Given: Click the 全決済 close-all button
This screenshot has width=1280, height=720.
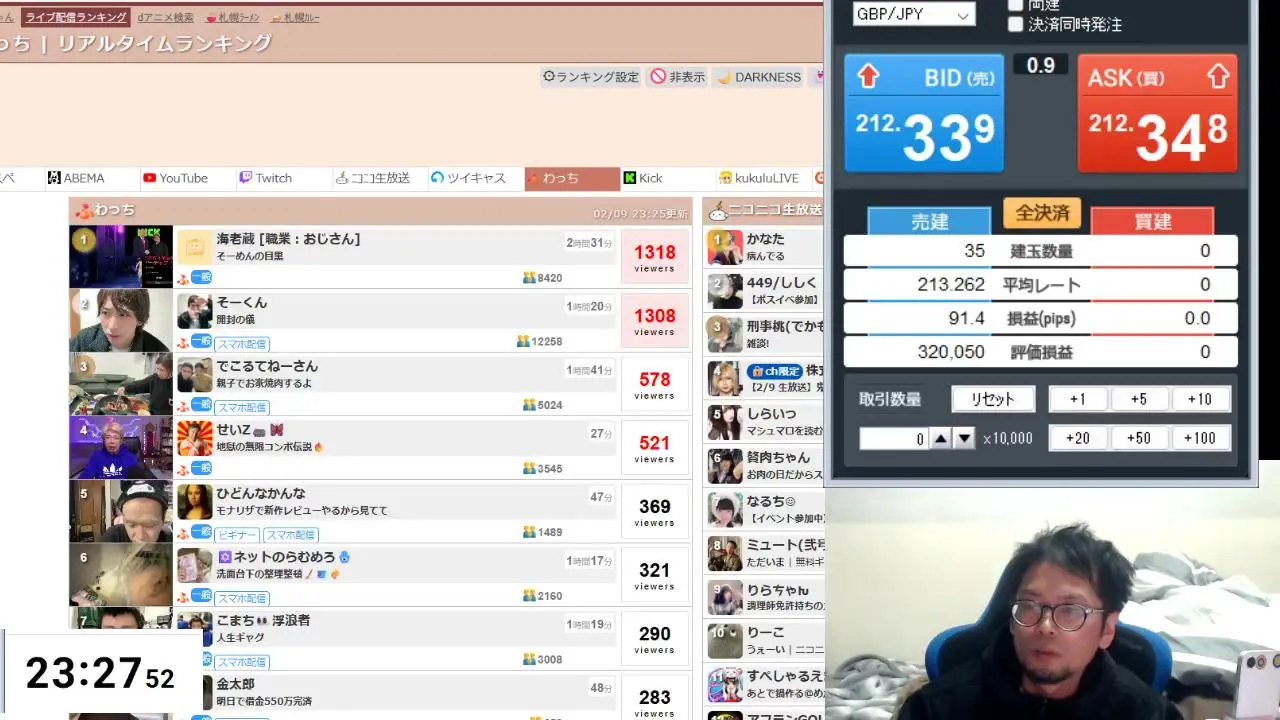Looking at the screenshot, I should (1042, 213).
